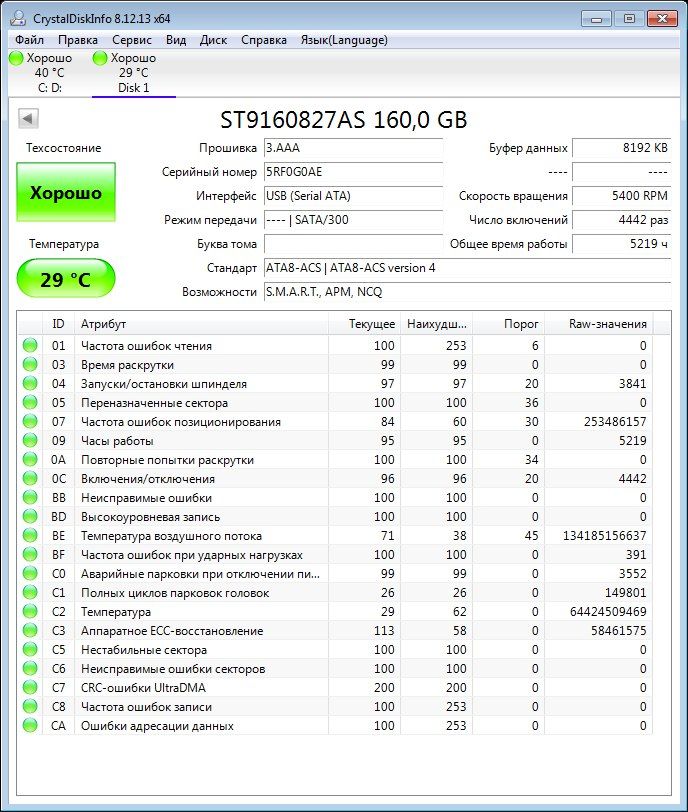Click the ID column header
688x812 pixels.
tap(58, 324)
